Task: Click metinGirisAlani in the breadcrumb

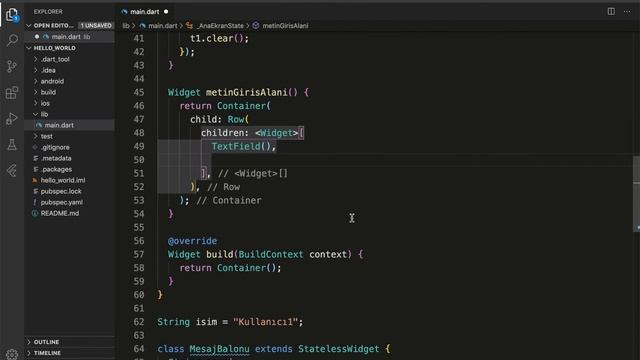Action: click(x=285, y=26)
